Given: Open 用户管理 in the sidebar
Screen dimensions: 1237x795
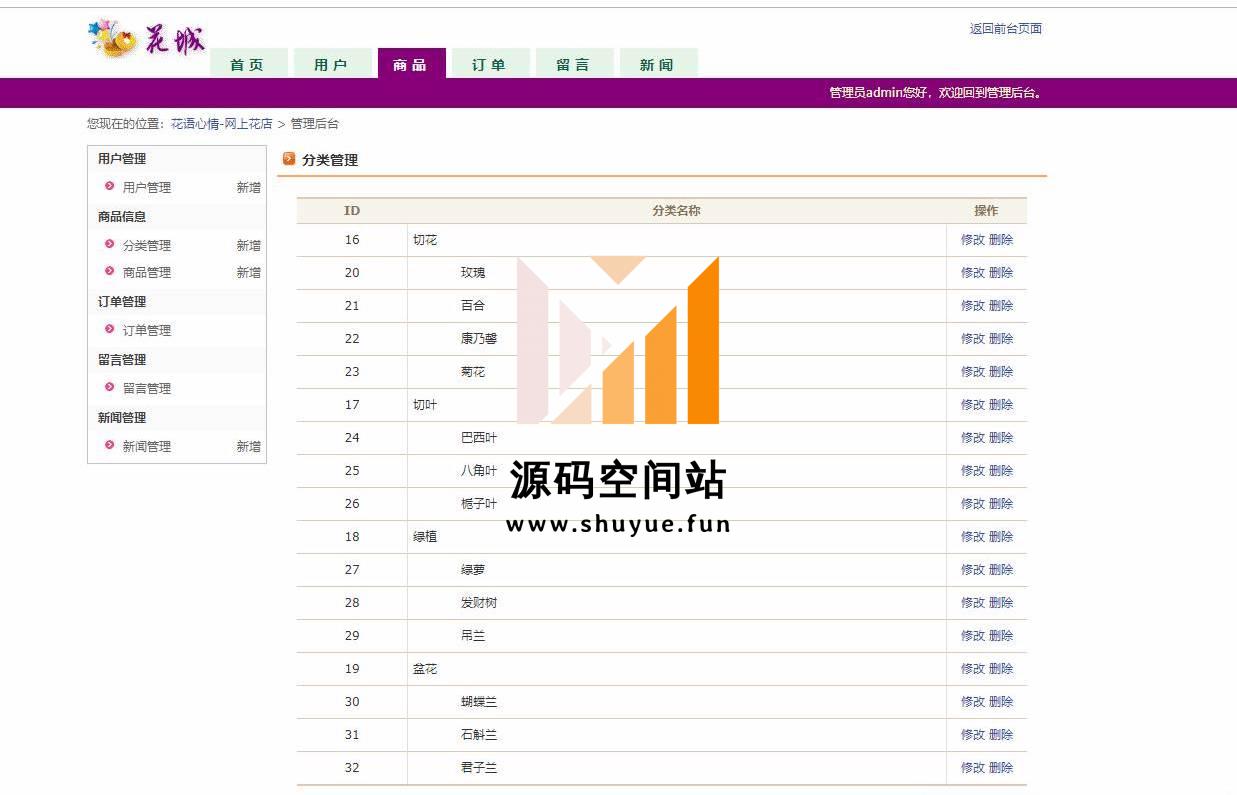Looking at the screenshot, I should 147,187.
